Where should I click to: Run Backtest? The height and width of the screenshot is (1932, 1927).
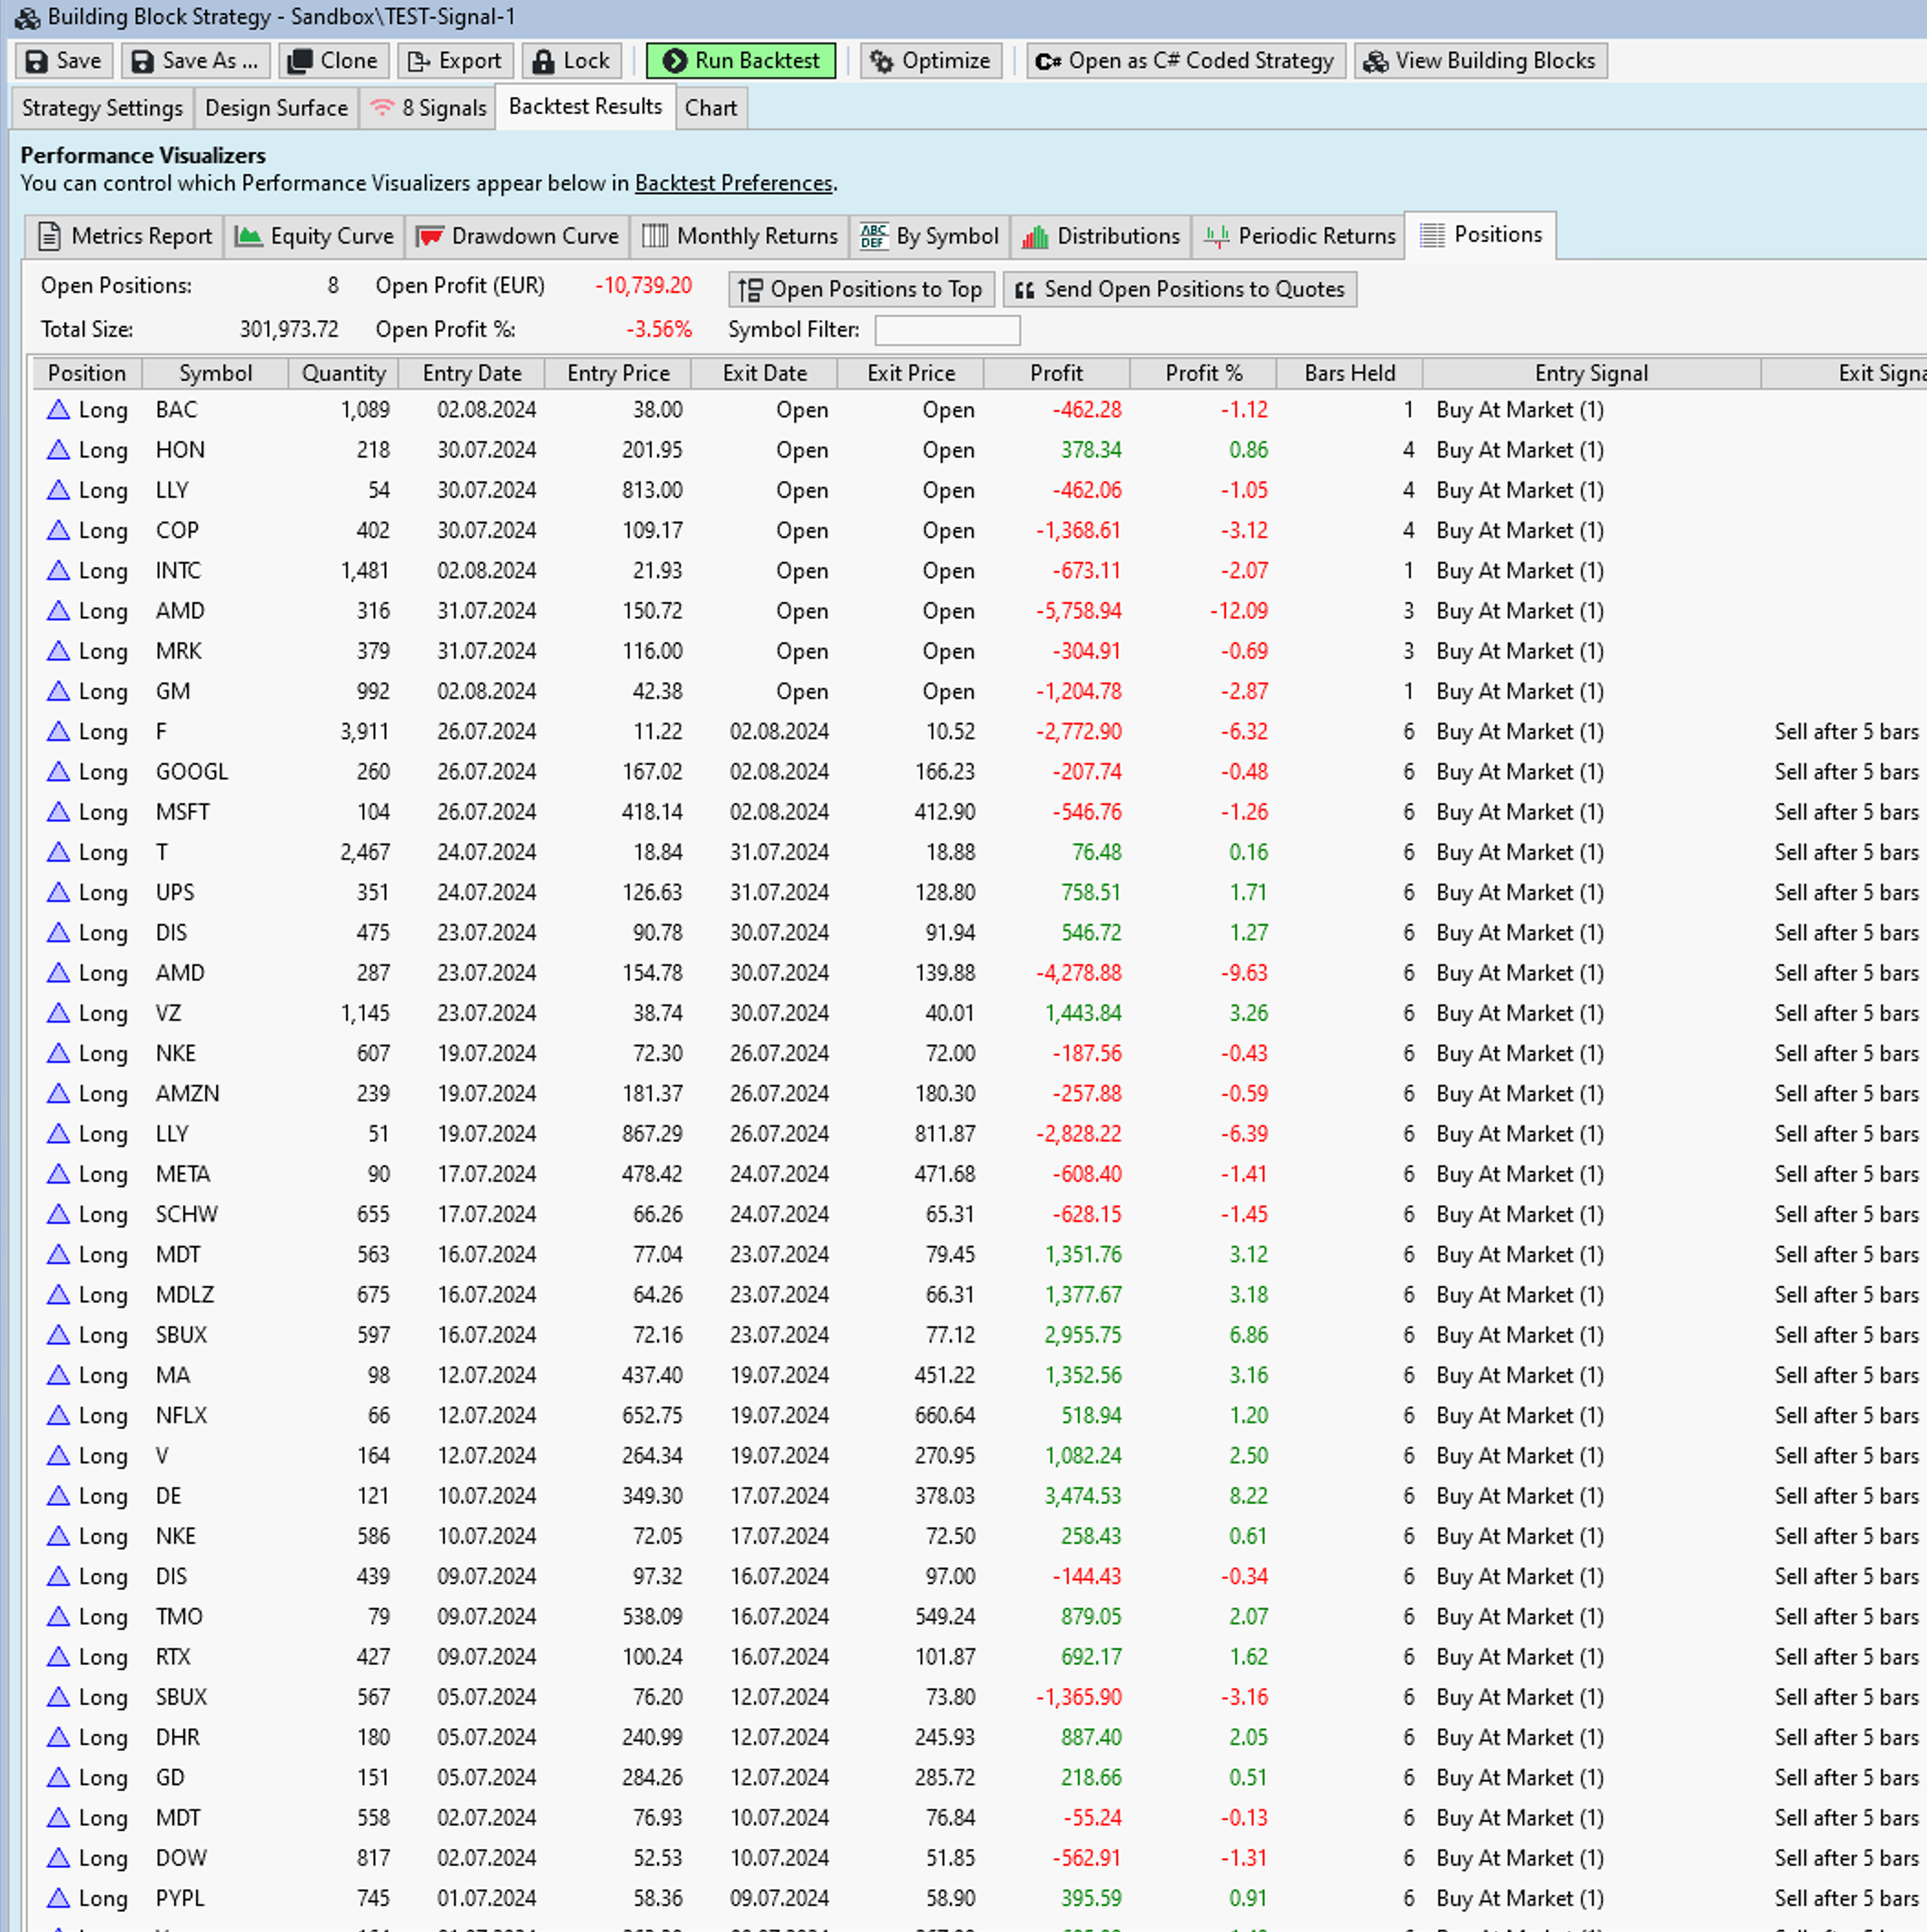pos(741,61)
